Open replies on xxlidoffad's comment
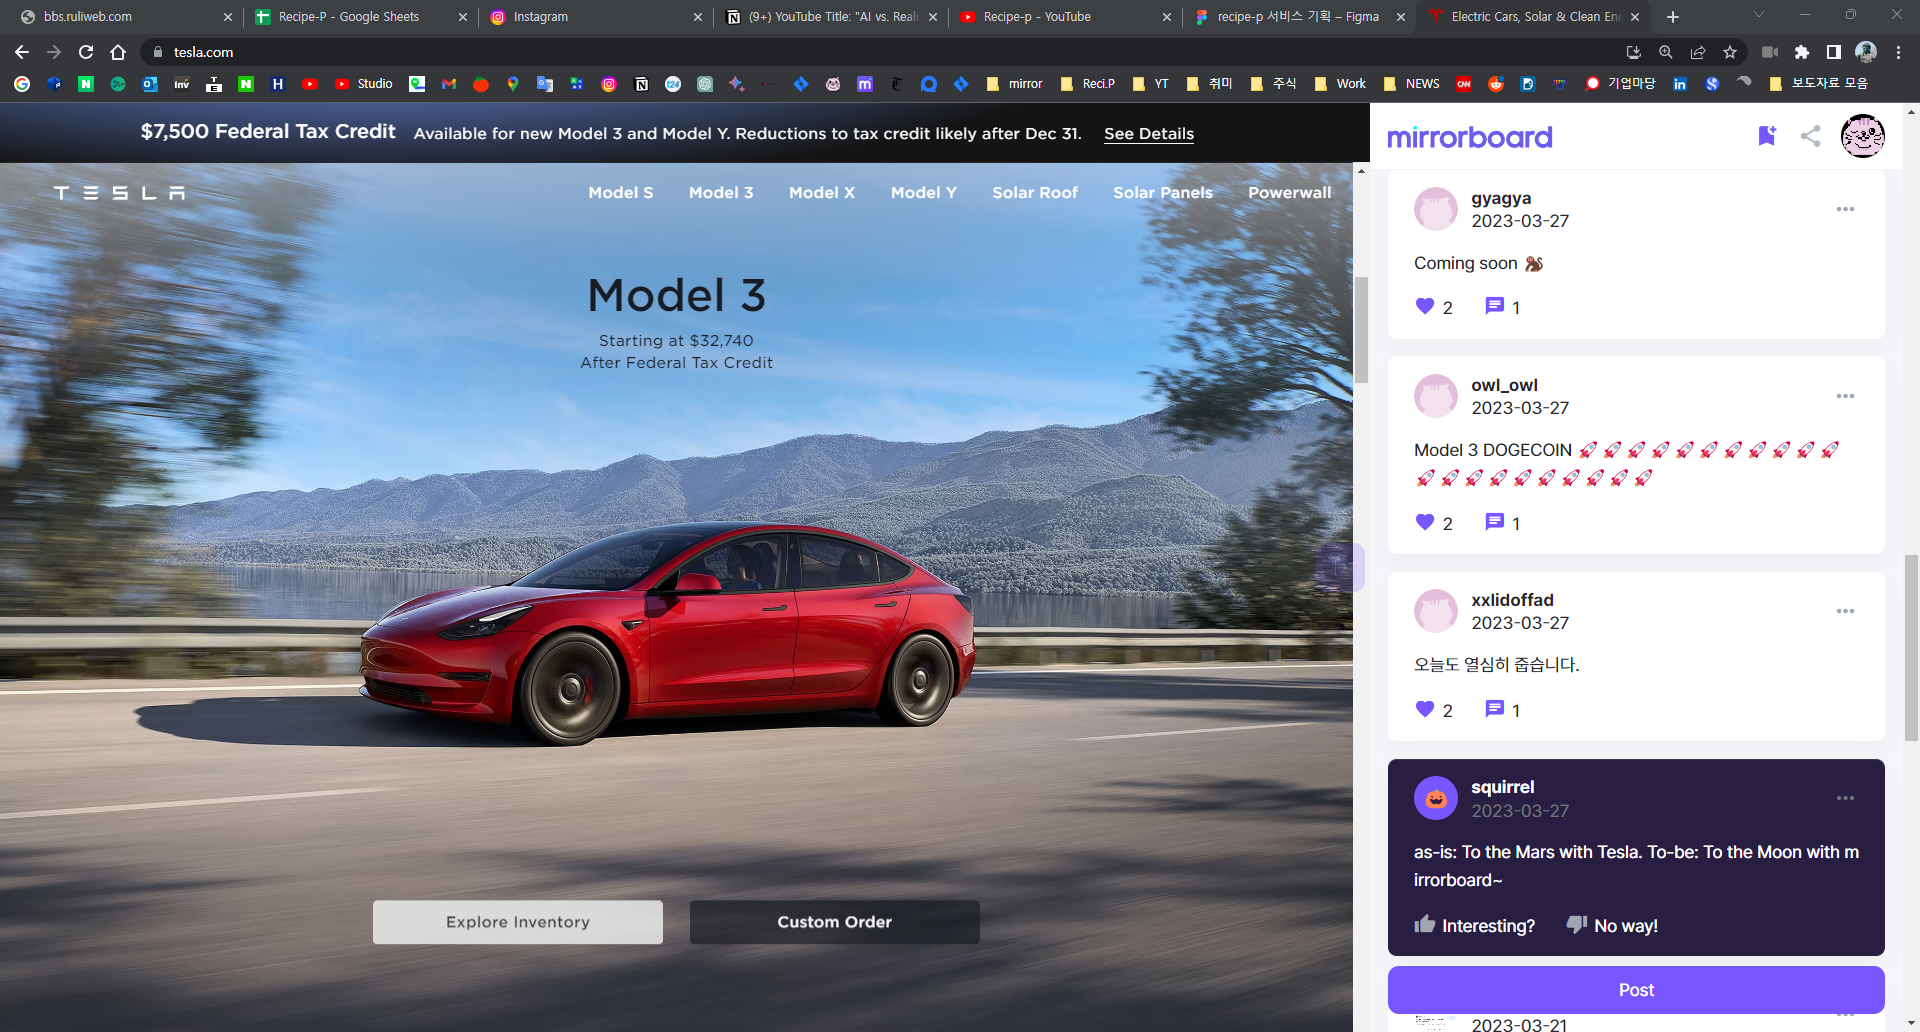Image resolution: width=1920 pixels, height=1032 pixels. pyautogui.click(x=1494, y=709)
